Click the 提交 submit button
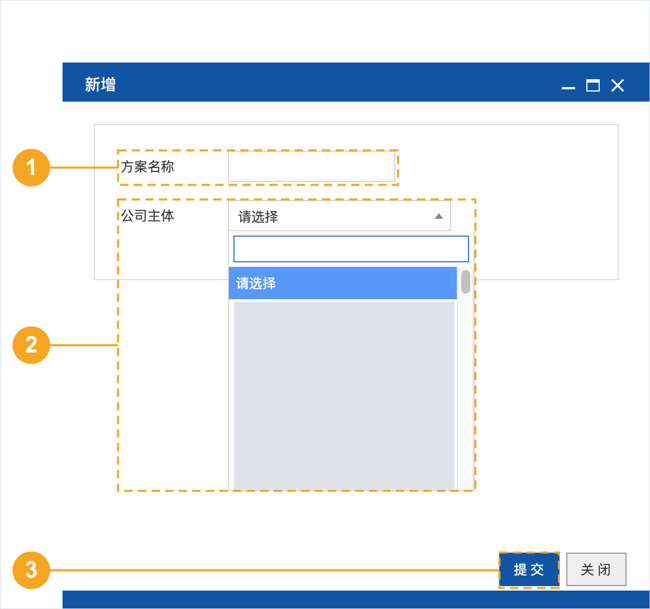The image size is (650, 609). coord(529,569)
